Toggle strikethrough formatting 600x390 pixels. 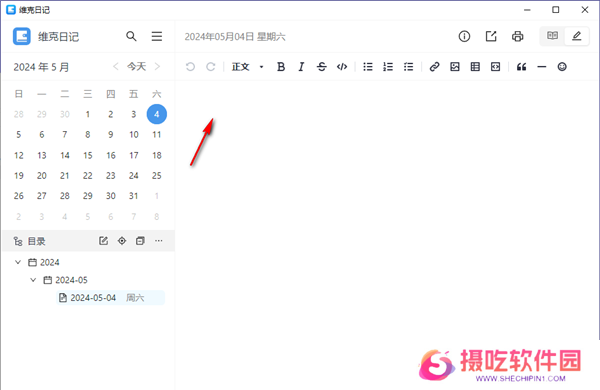click(321, 67)
